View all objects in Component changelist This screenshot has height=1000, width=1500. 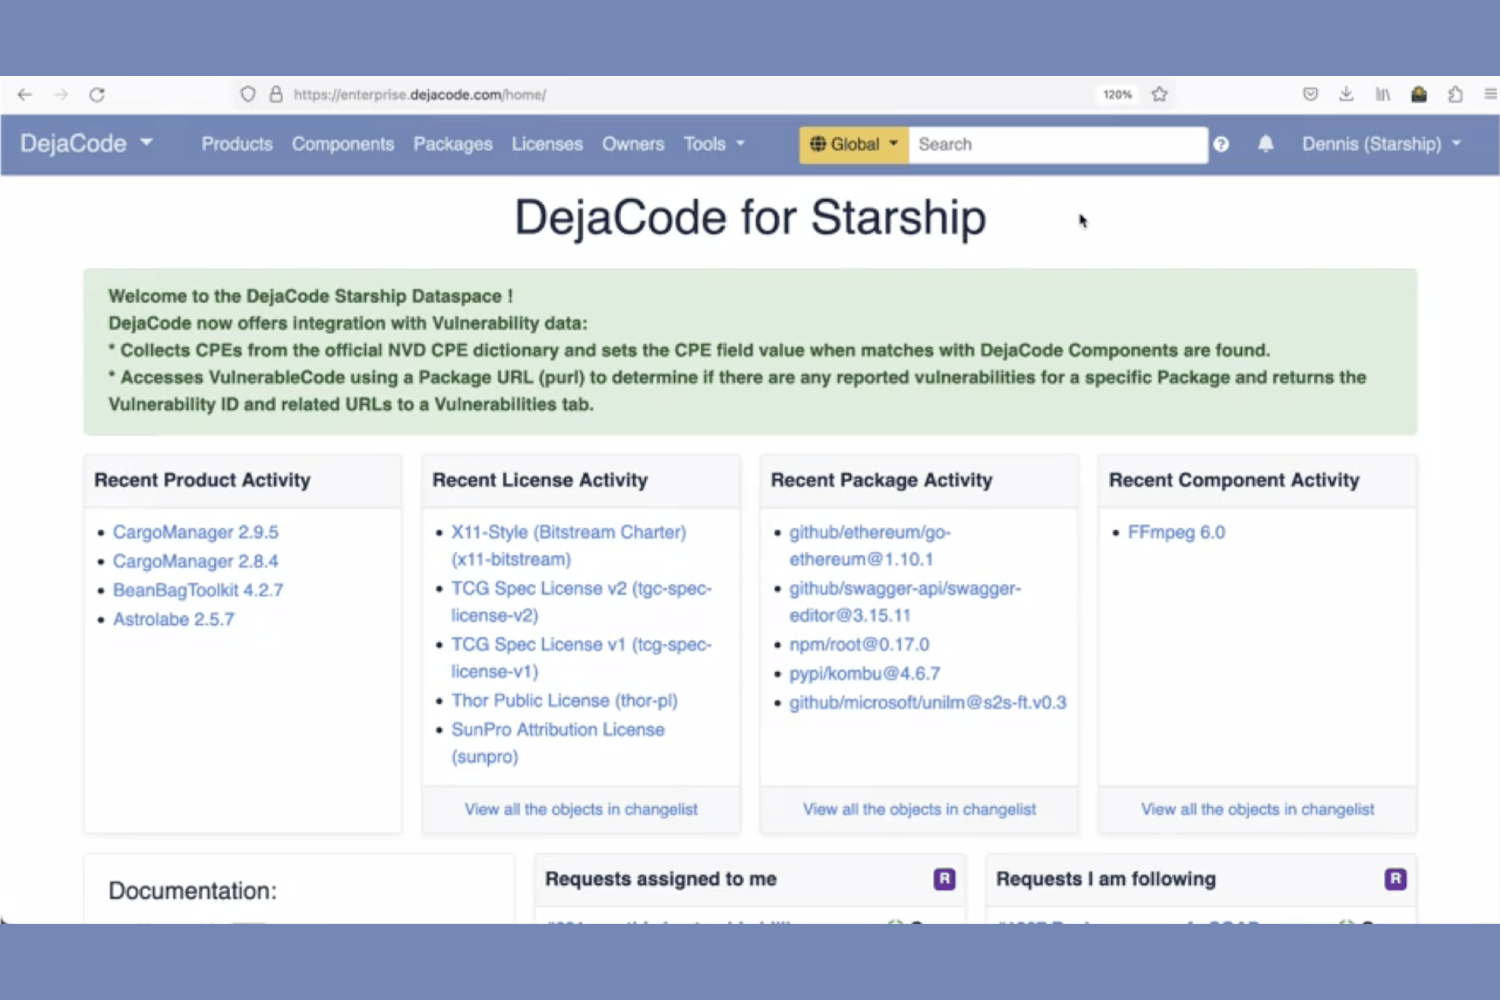coord(1258,809)
